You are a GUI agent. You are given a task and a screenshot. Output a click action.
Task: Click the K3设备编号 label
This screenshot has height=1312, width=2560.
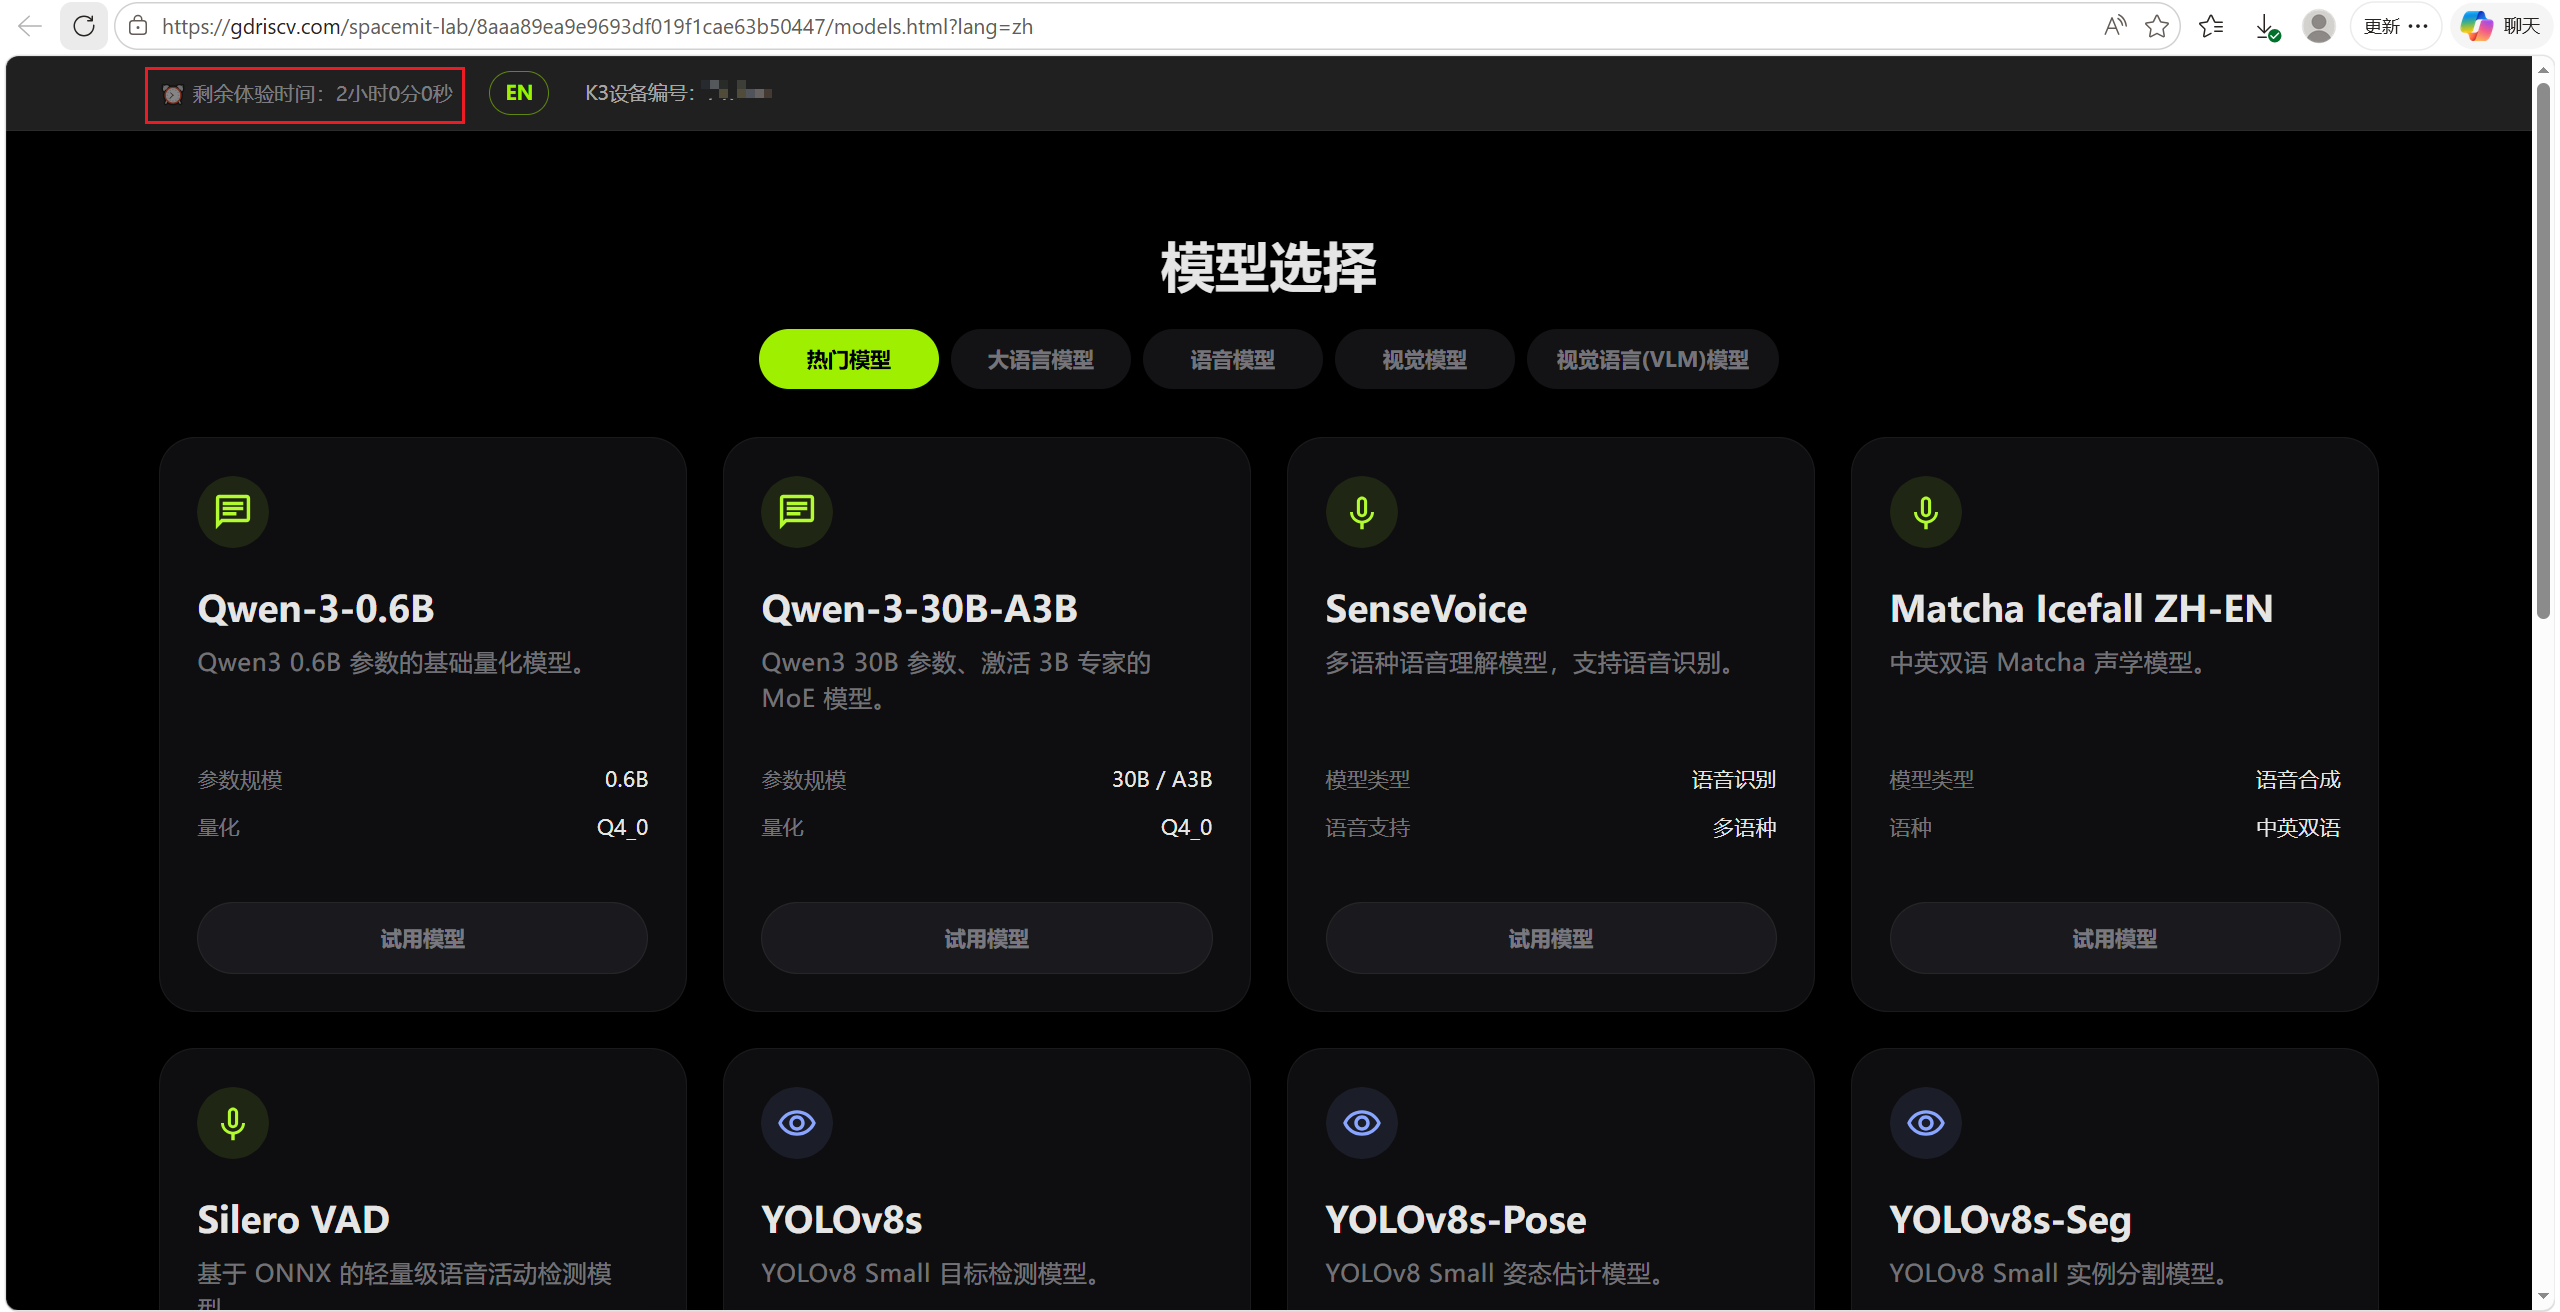(x=640, y=93)
